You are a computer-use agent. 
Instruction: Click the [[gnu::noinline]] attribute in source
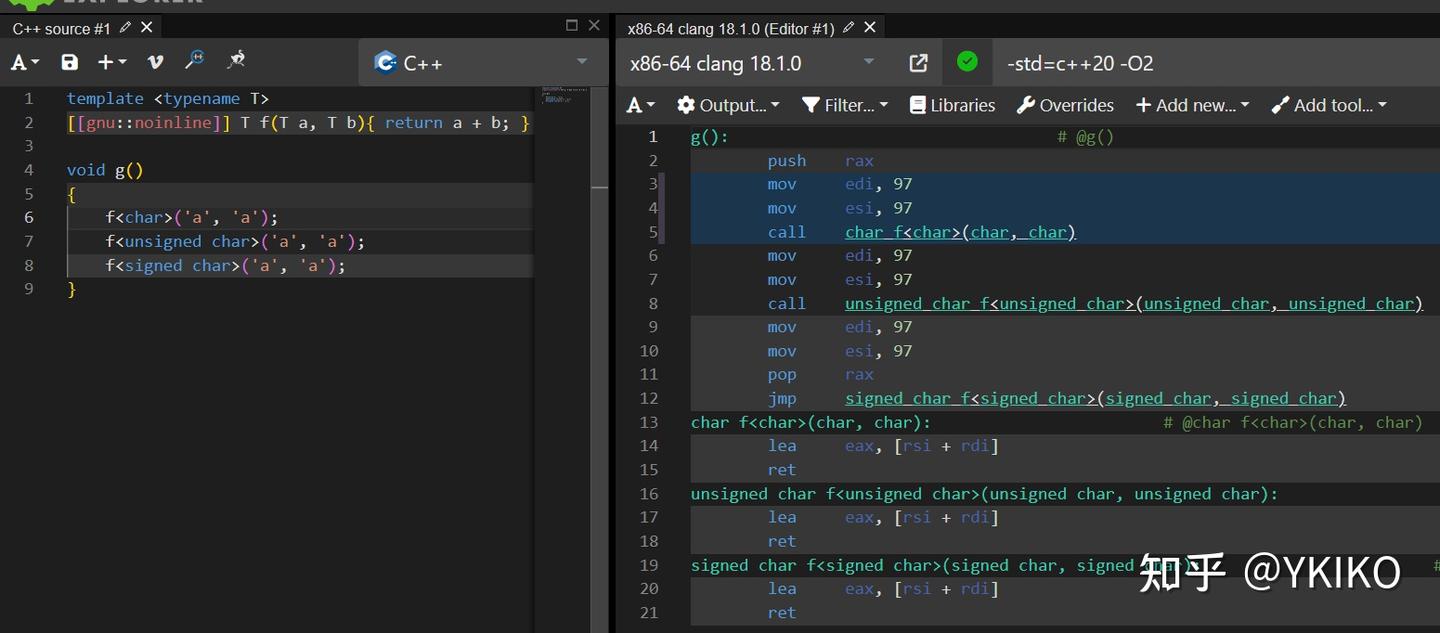pyautogui.click(x=149, y=122)
